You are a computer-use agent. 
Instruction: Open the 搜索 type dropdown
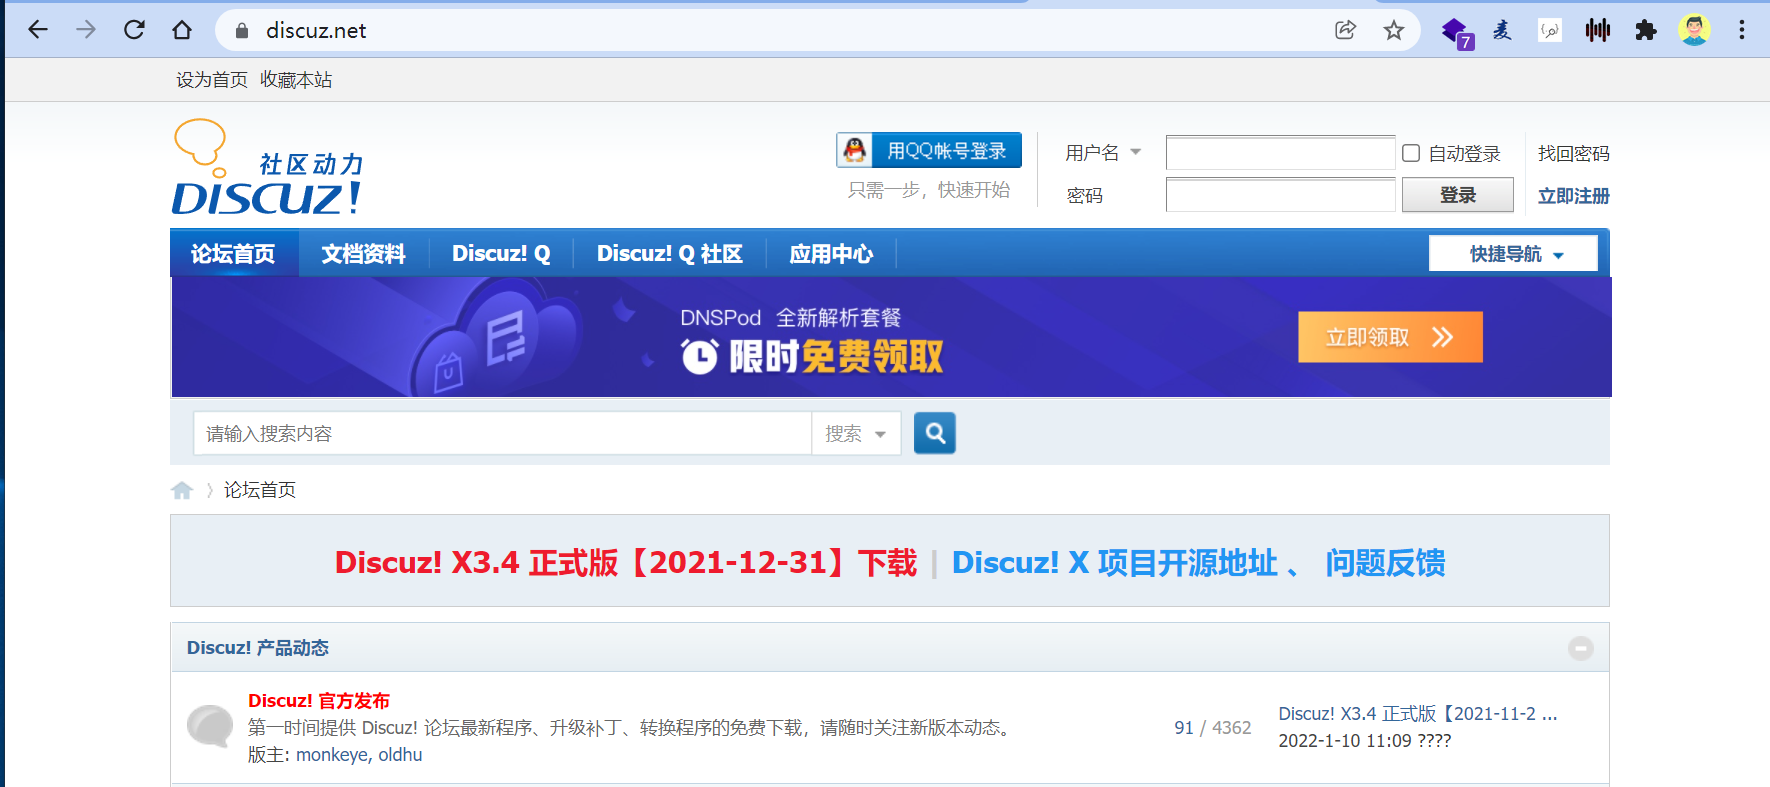click(x=856, y=434)
